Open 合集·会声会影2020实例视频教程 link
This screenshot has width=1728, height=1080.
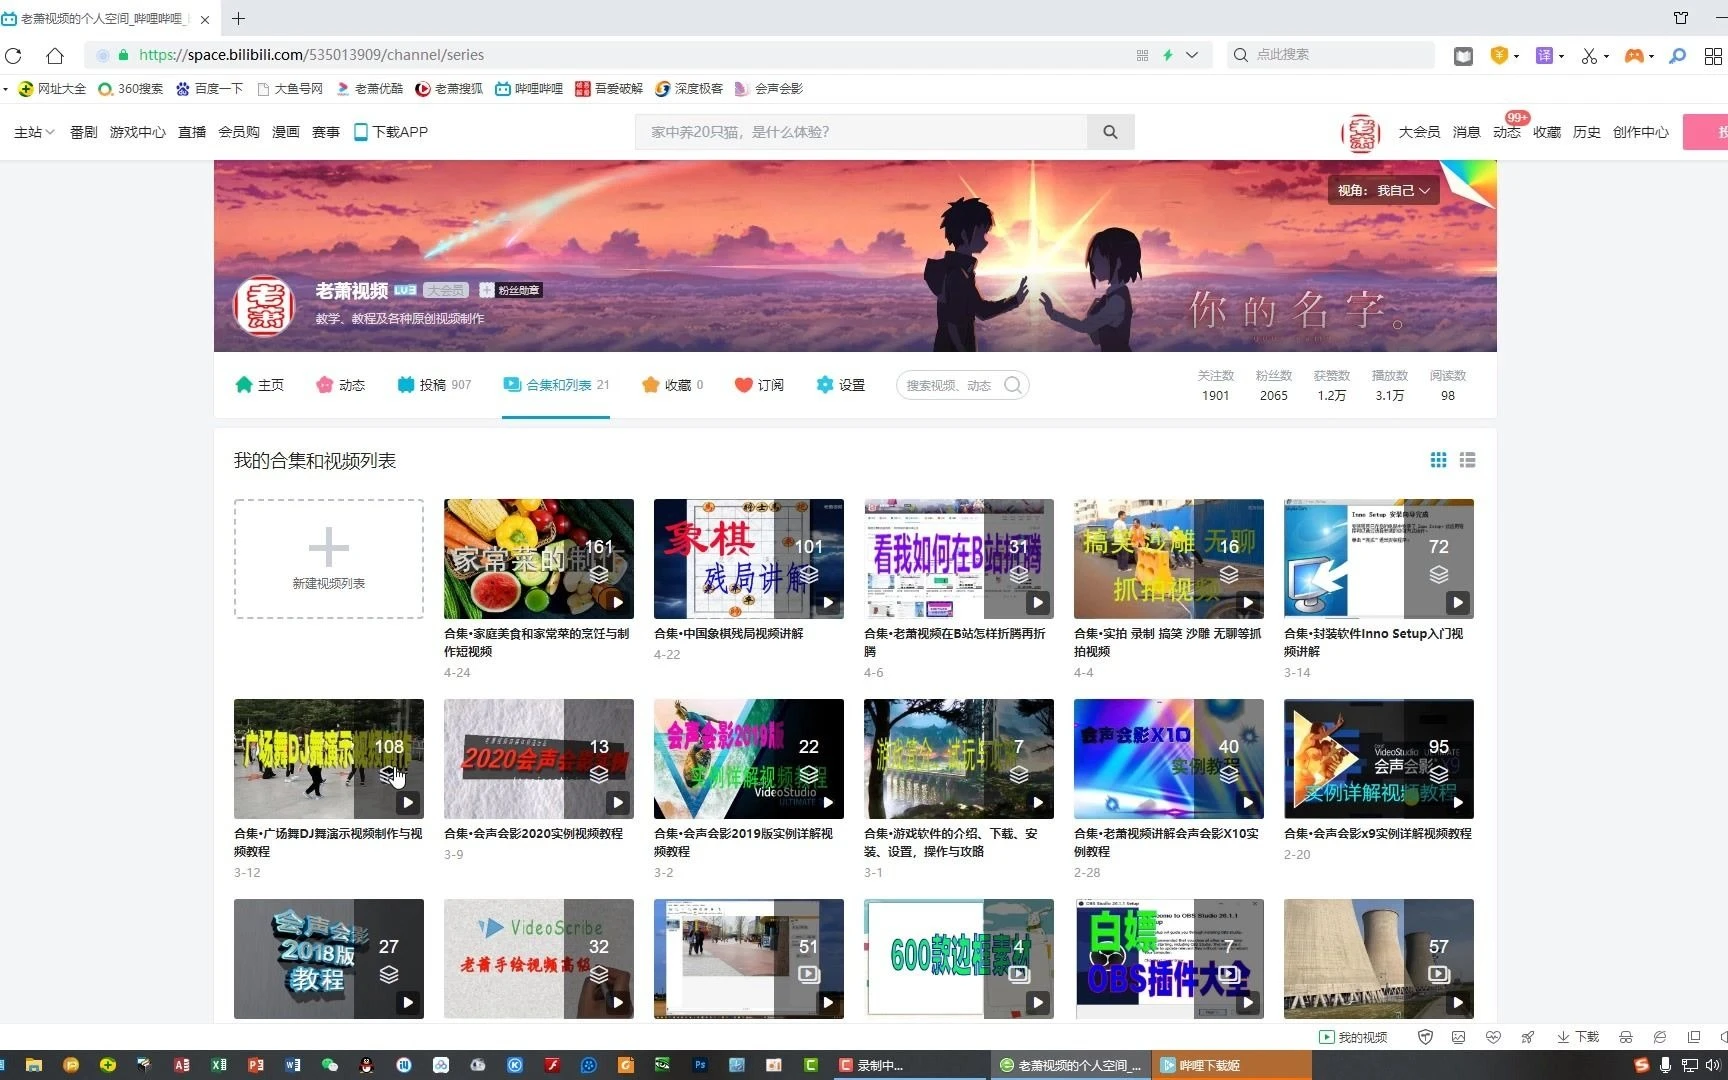pyautogui.click(x=533, y=833)
